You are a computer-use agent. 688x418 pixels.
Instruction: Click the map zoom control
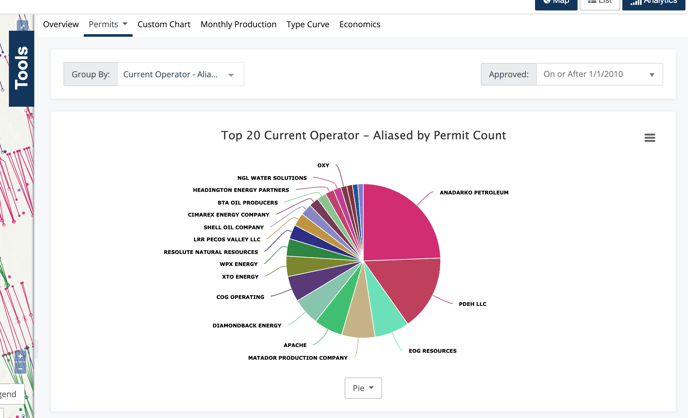(x=21, y=362)
